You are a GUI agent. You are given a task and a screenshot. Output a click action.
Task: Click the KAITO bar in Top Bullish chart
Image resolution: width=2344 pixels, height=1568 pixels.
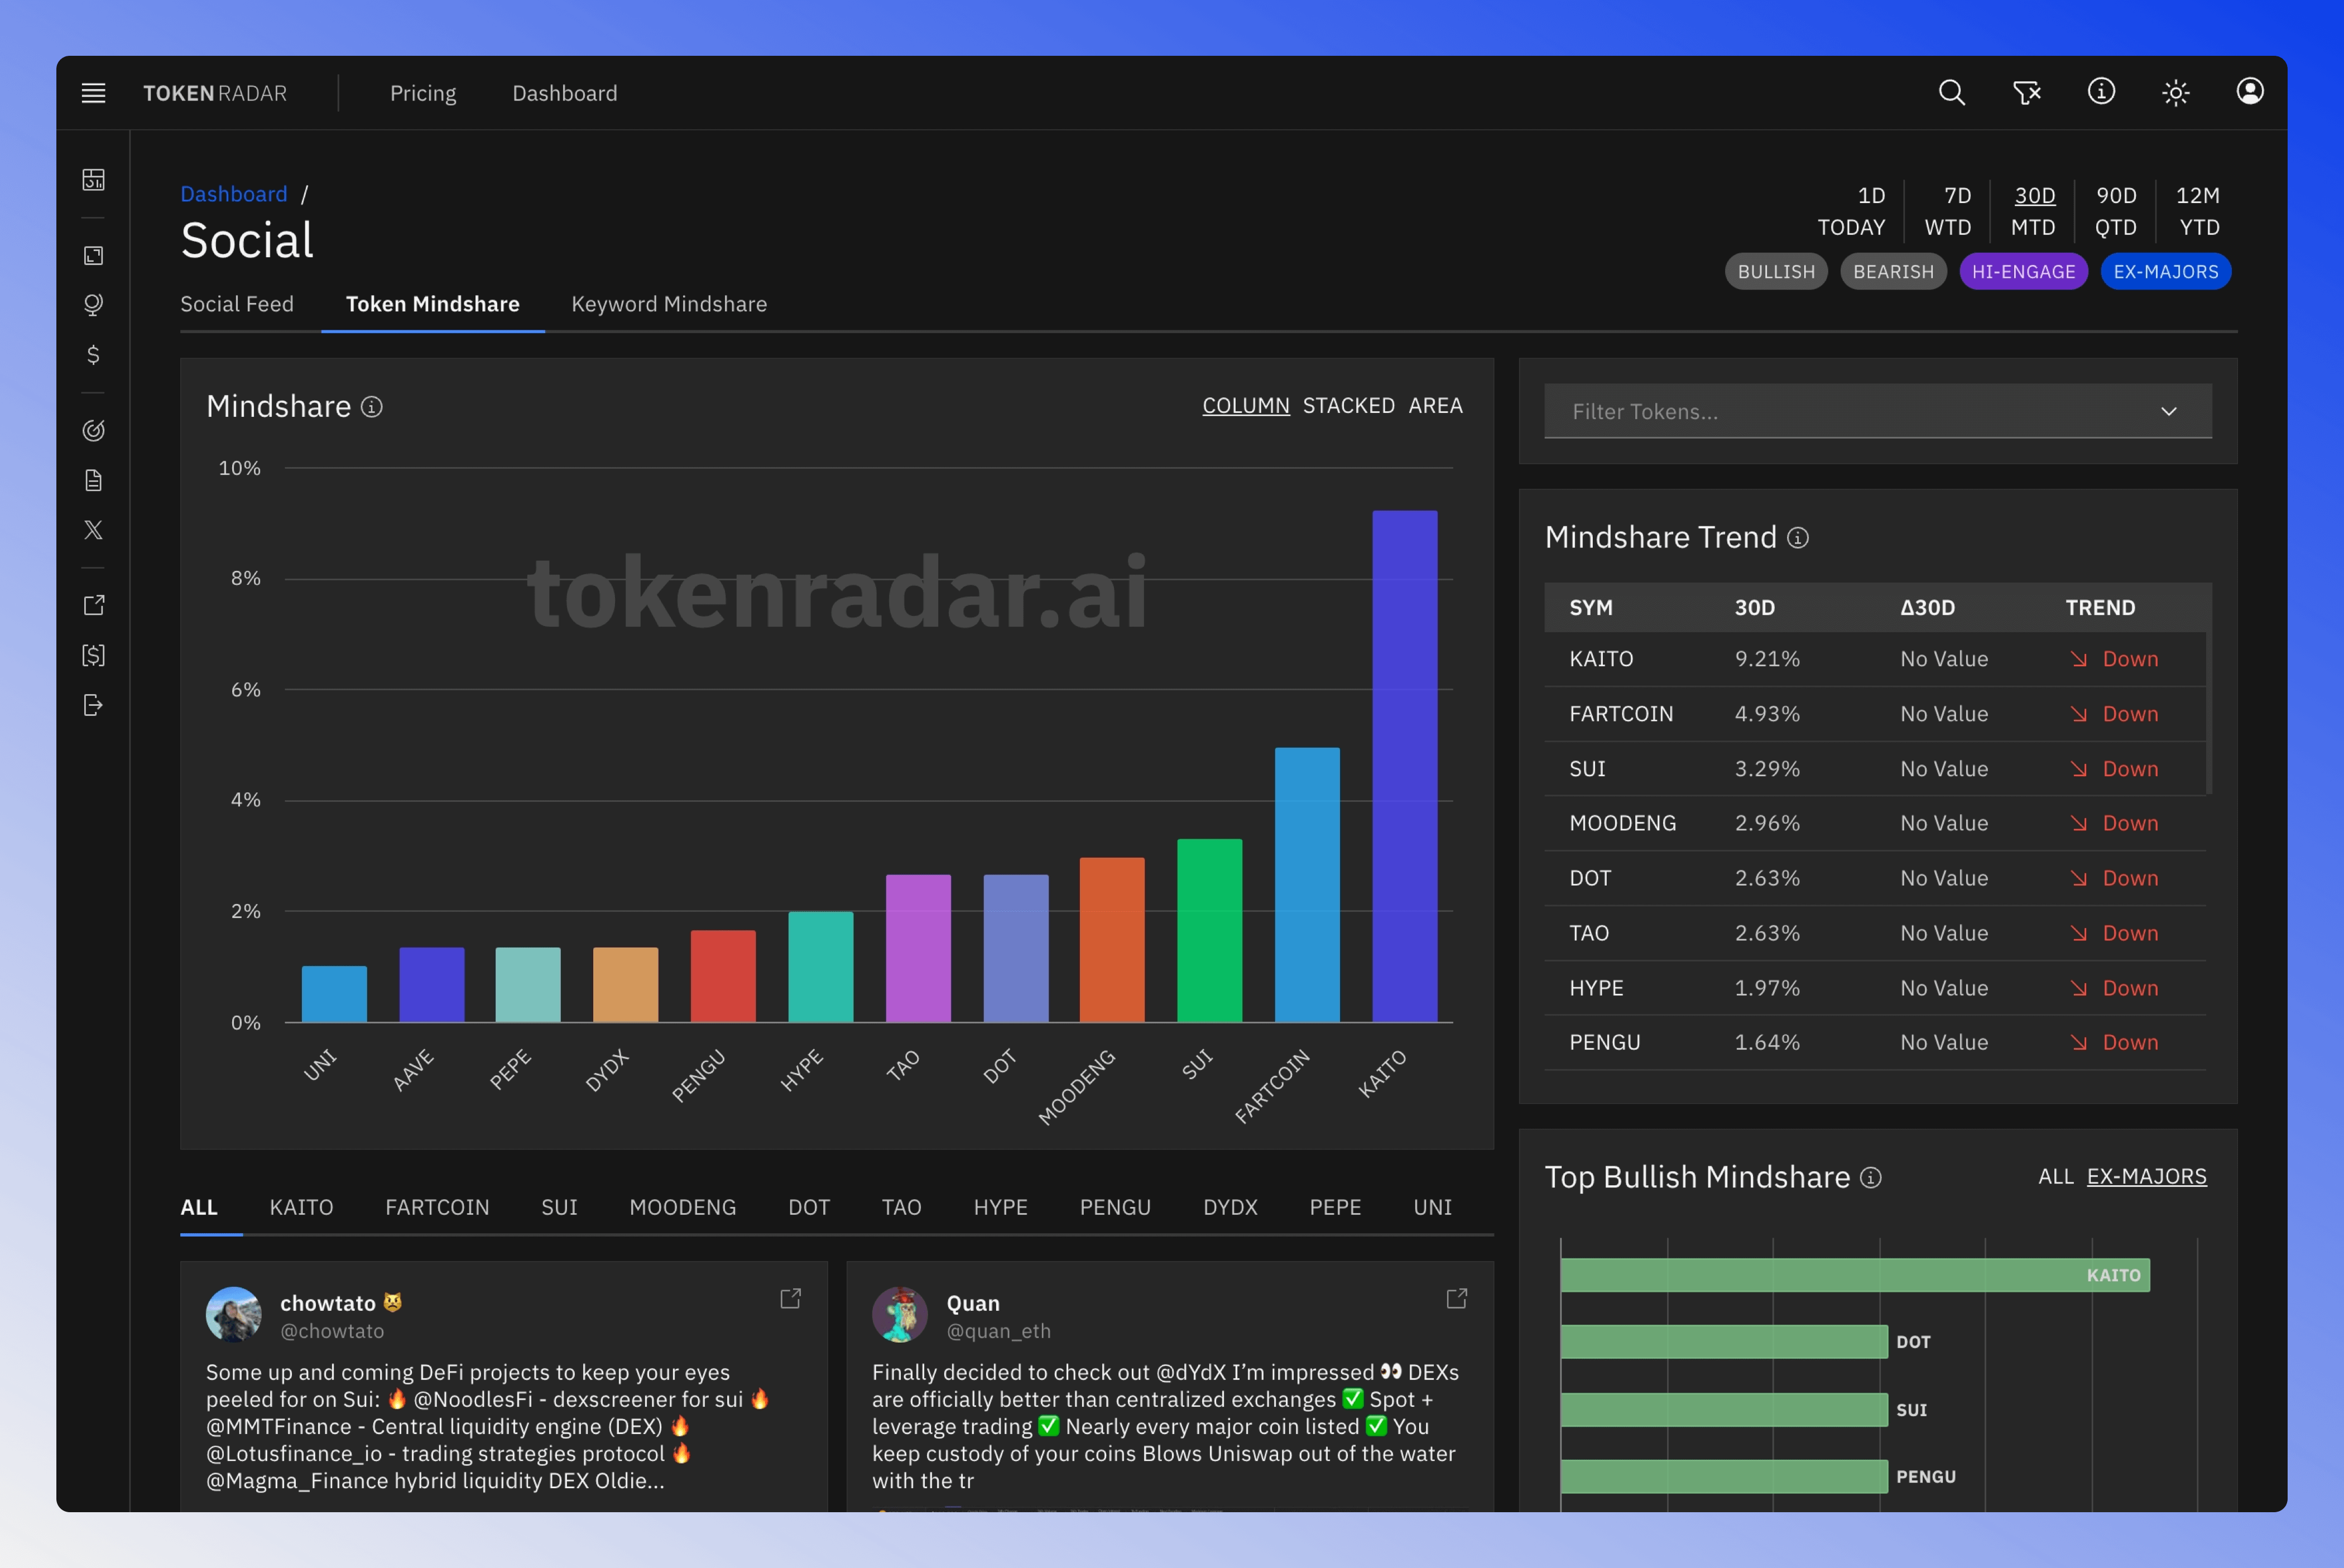[x=1855, y=1275]
